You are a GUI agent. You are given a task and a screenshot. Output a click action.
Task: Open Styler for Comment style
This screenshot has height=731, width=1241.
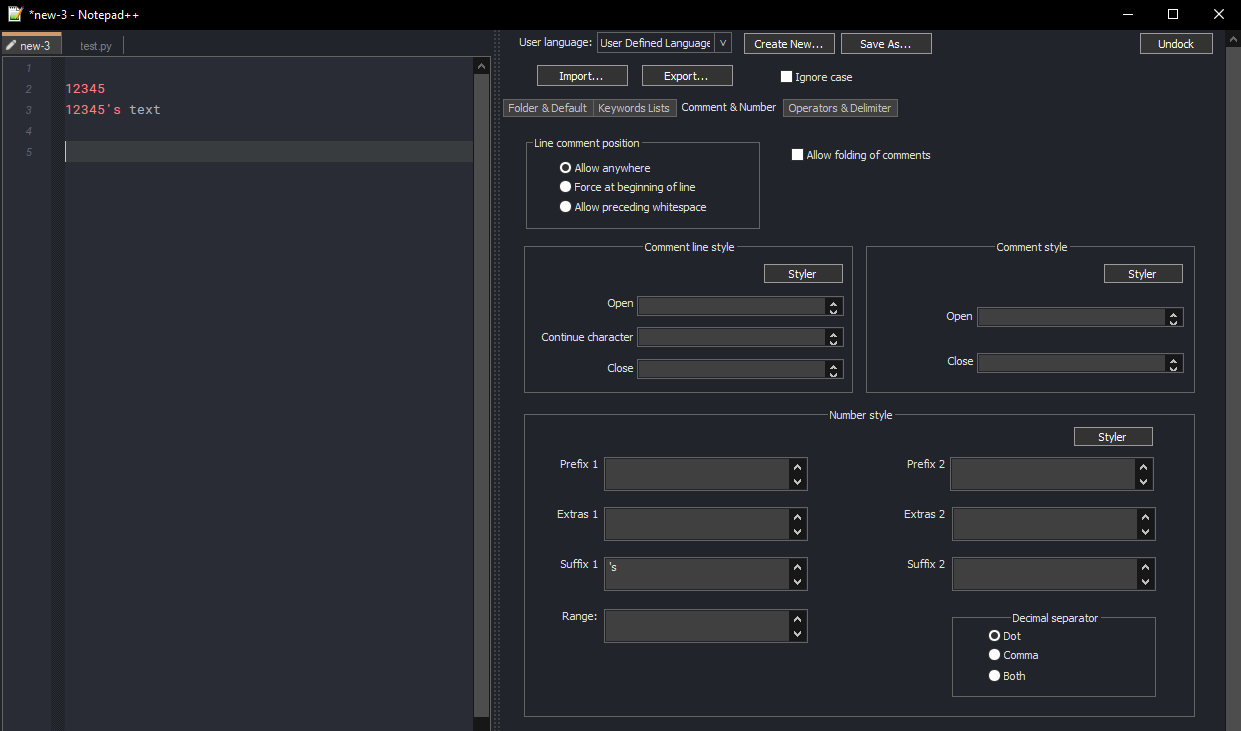coord(1143,274)
